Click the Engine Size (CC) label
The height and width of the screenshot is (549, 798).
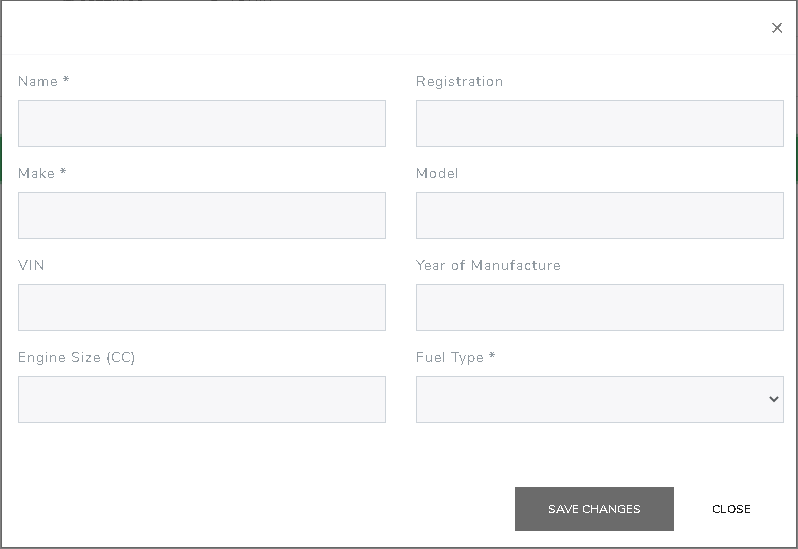pyautogui.click(x=76, y=358)
